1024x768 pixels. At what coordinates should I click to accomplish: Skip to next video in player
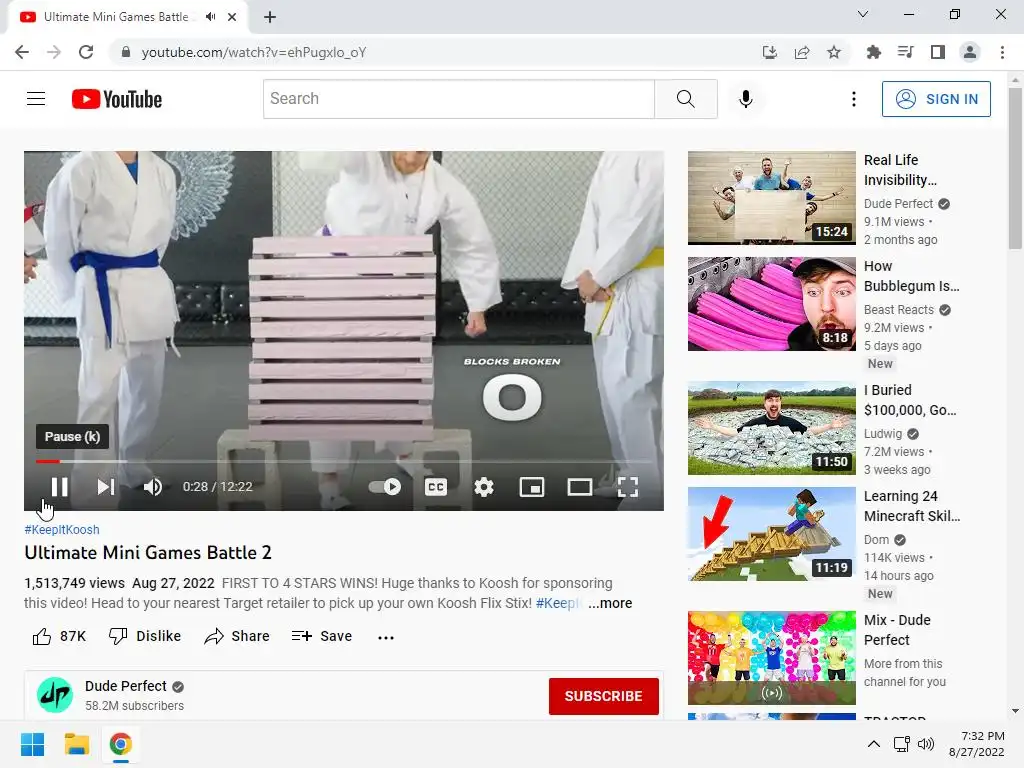click(x=106, y=487)
